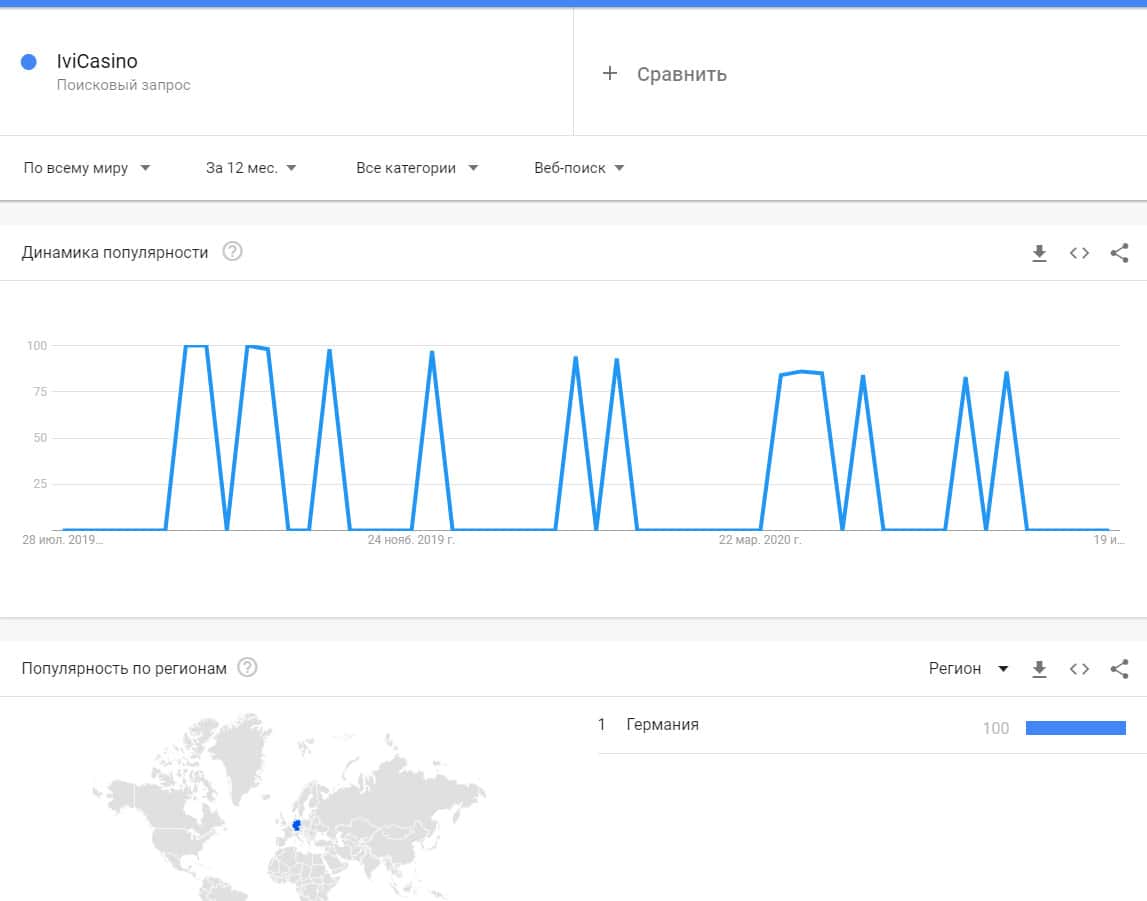This screenshot has width=1147, height=901.
Task: Click the blue IviCasino color dot
Action: 29,62
